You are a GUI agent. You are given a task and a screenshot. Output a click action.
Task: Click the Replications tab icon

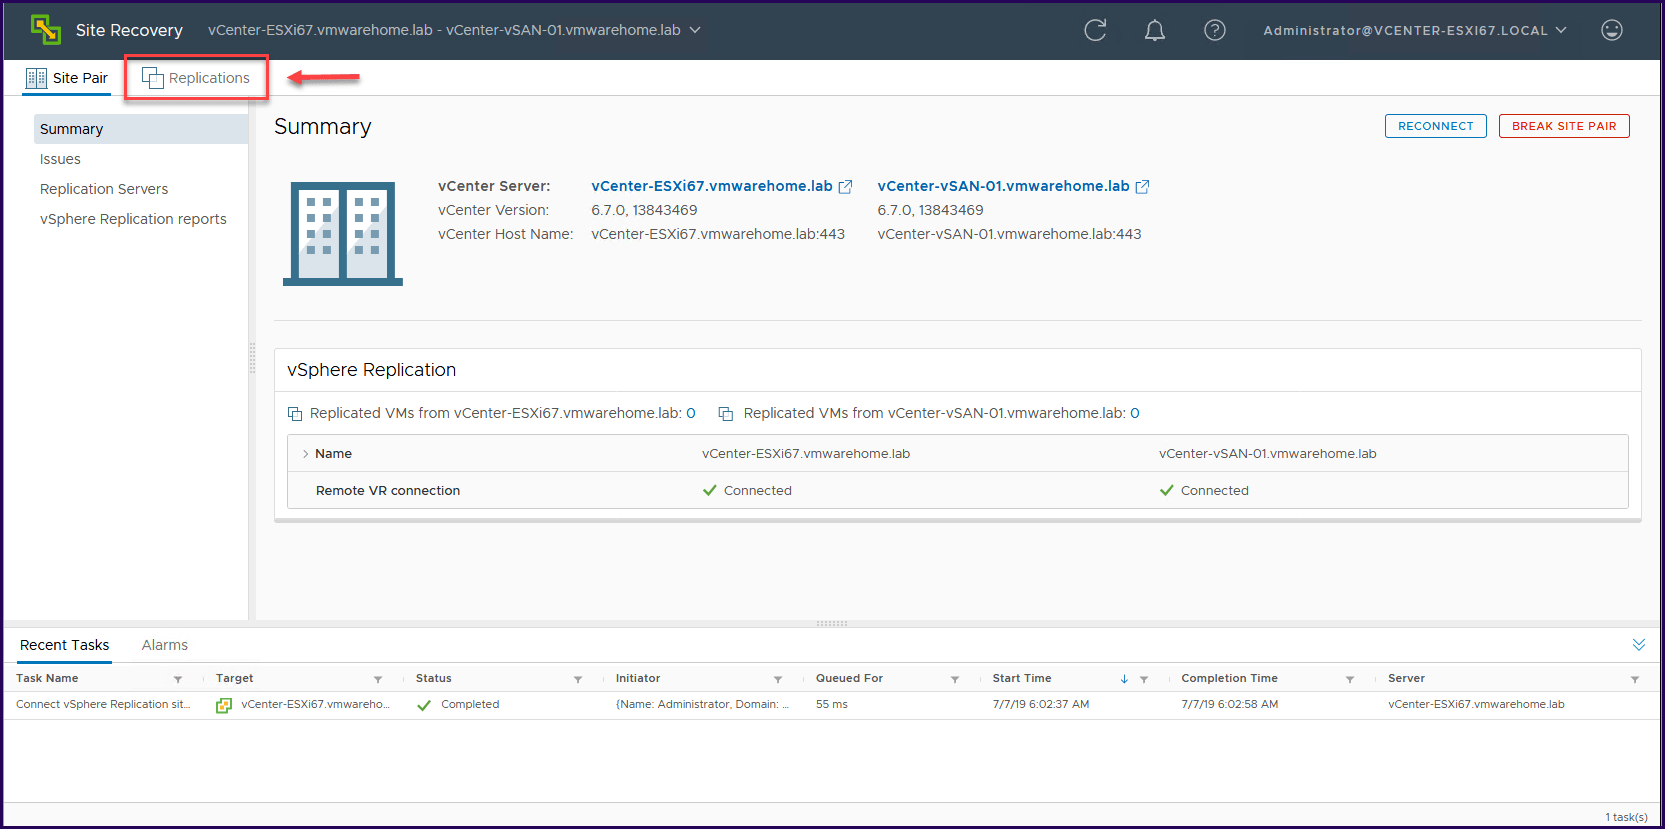153,78
